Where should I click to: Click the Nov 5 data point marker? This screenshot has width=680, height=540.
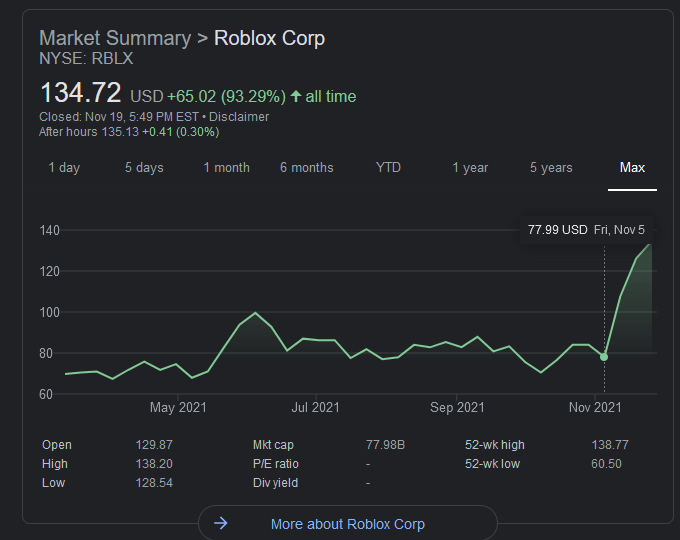tap(604, 357)
